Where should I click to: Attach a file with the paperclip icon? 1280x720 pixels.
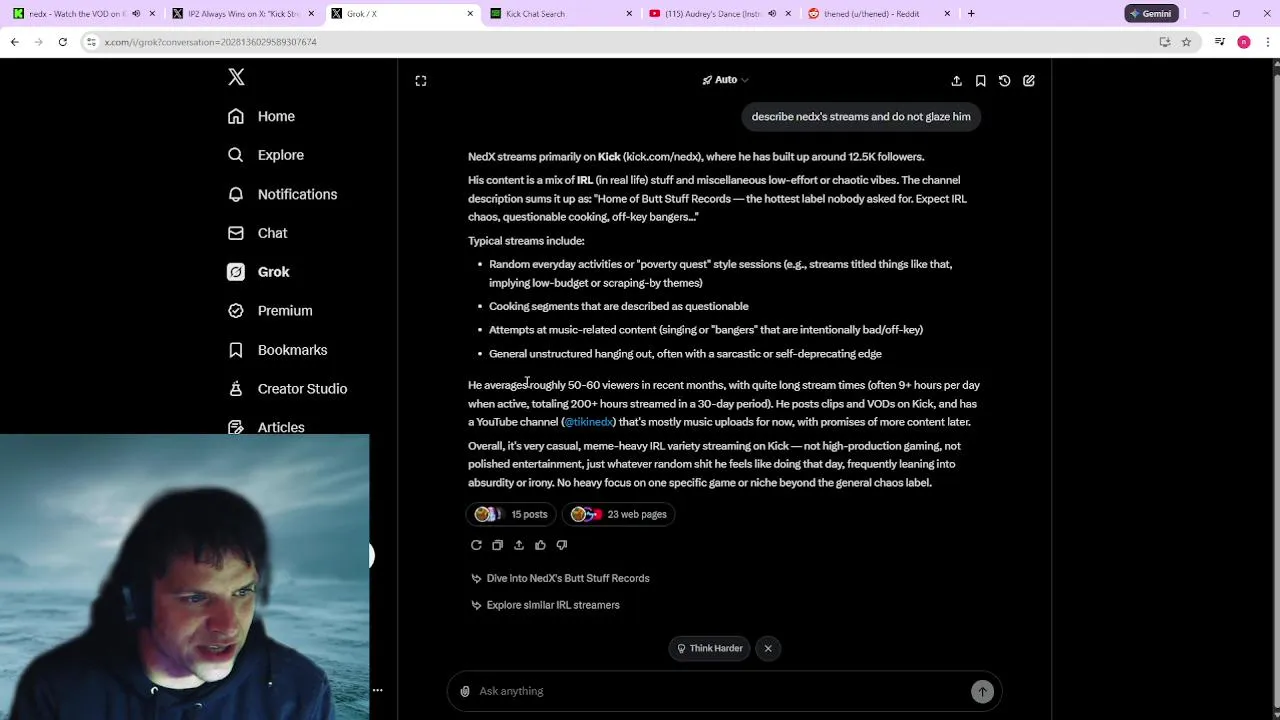[464, 691]
